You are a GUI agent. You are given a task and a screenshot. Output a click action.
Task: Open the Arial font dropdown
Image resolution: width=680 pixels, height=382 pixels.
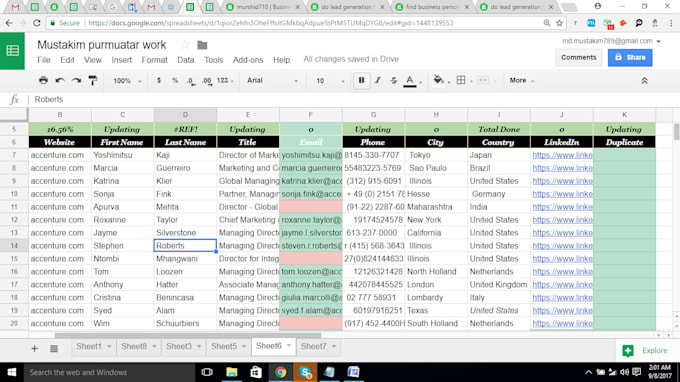[x=272, y=81]
